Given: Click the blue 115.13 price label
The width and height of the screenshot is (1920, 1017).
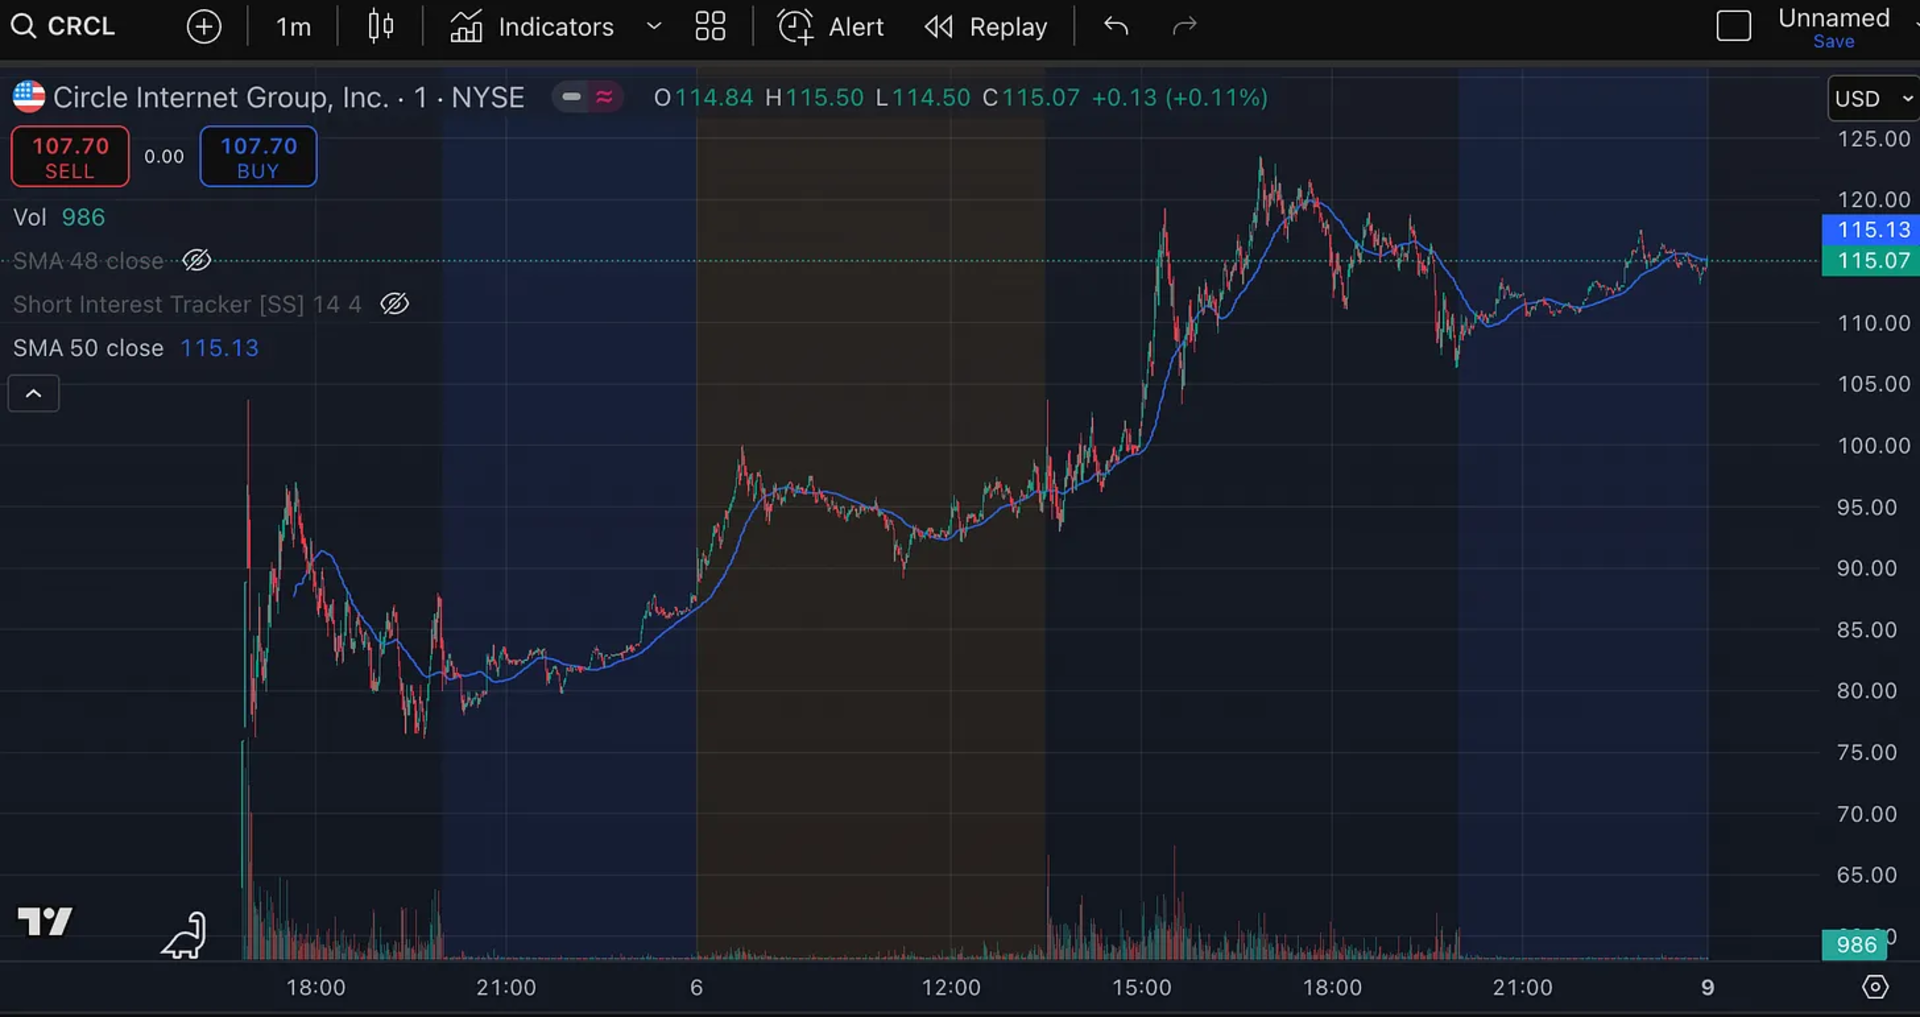Looking at the screenshot, I should coord(1871,230).
